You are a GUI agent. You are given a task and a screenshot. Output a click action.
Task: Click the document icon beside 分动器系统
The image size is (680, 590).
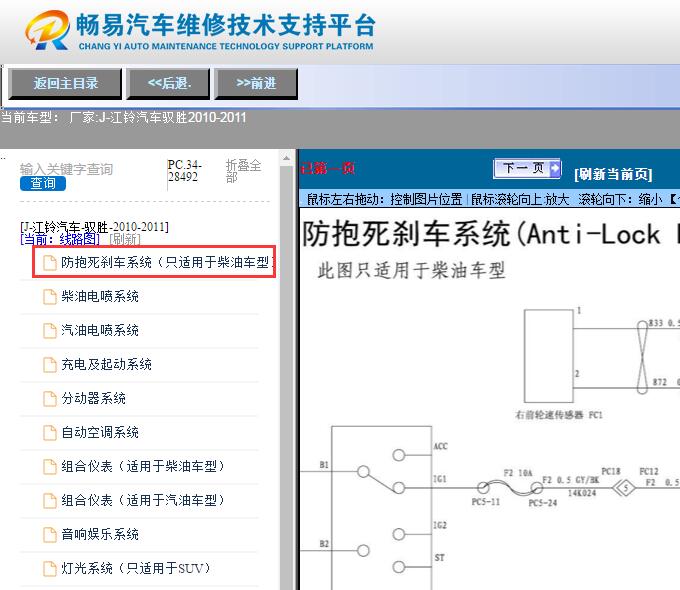click(50, 399)
